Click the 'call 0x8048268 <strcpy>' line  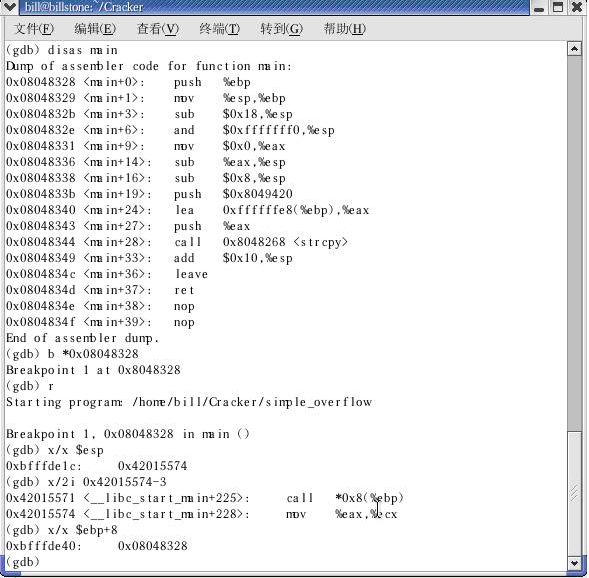177,242
